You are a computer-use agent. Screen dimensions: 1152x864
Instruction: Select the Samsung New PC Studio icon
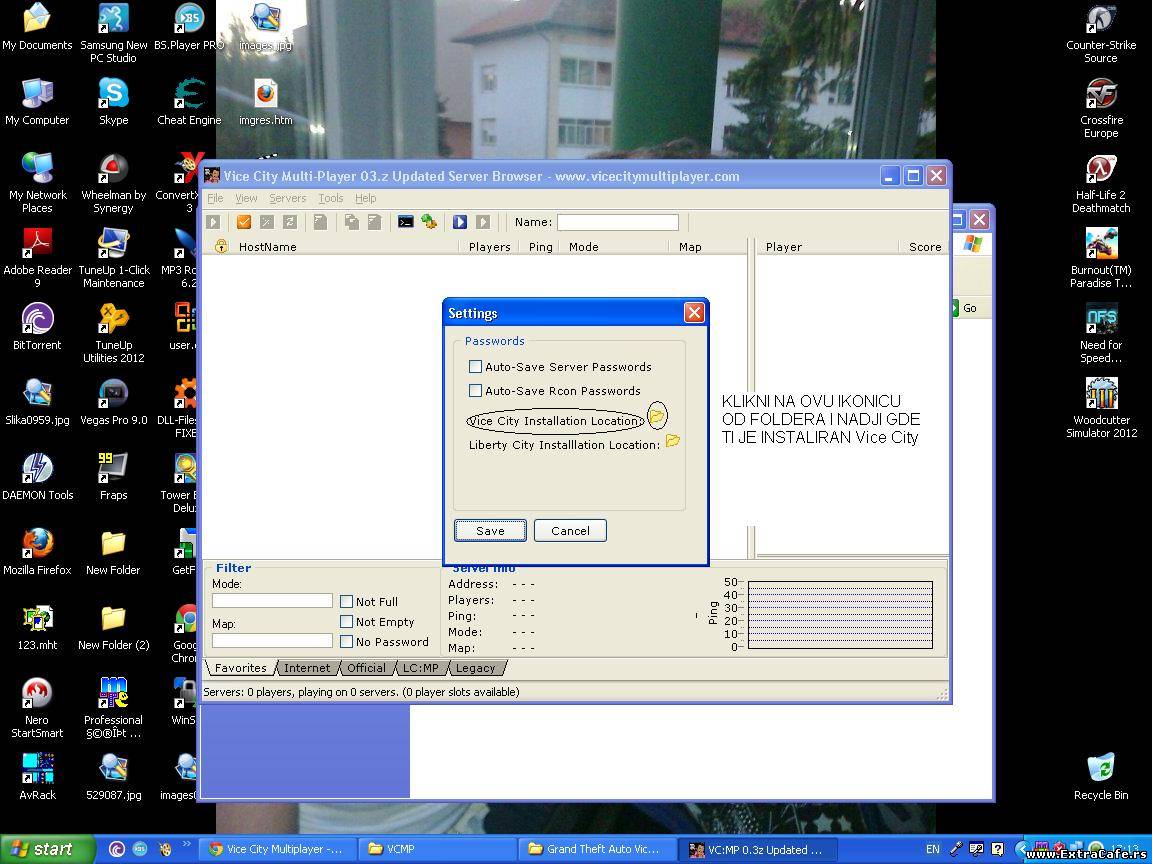[113, 33]
